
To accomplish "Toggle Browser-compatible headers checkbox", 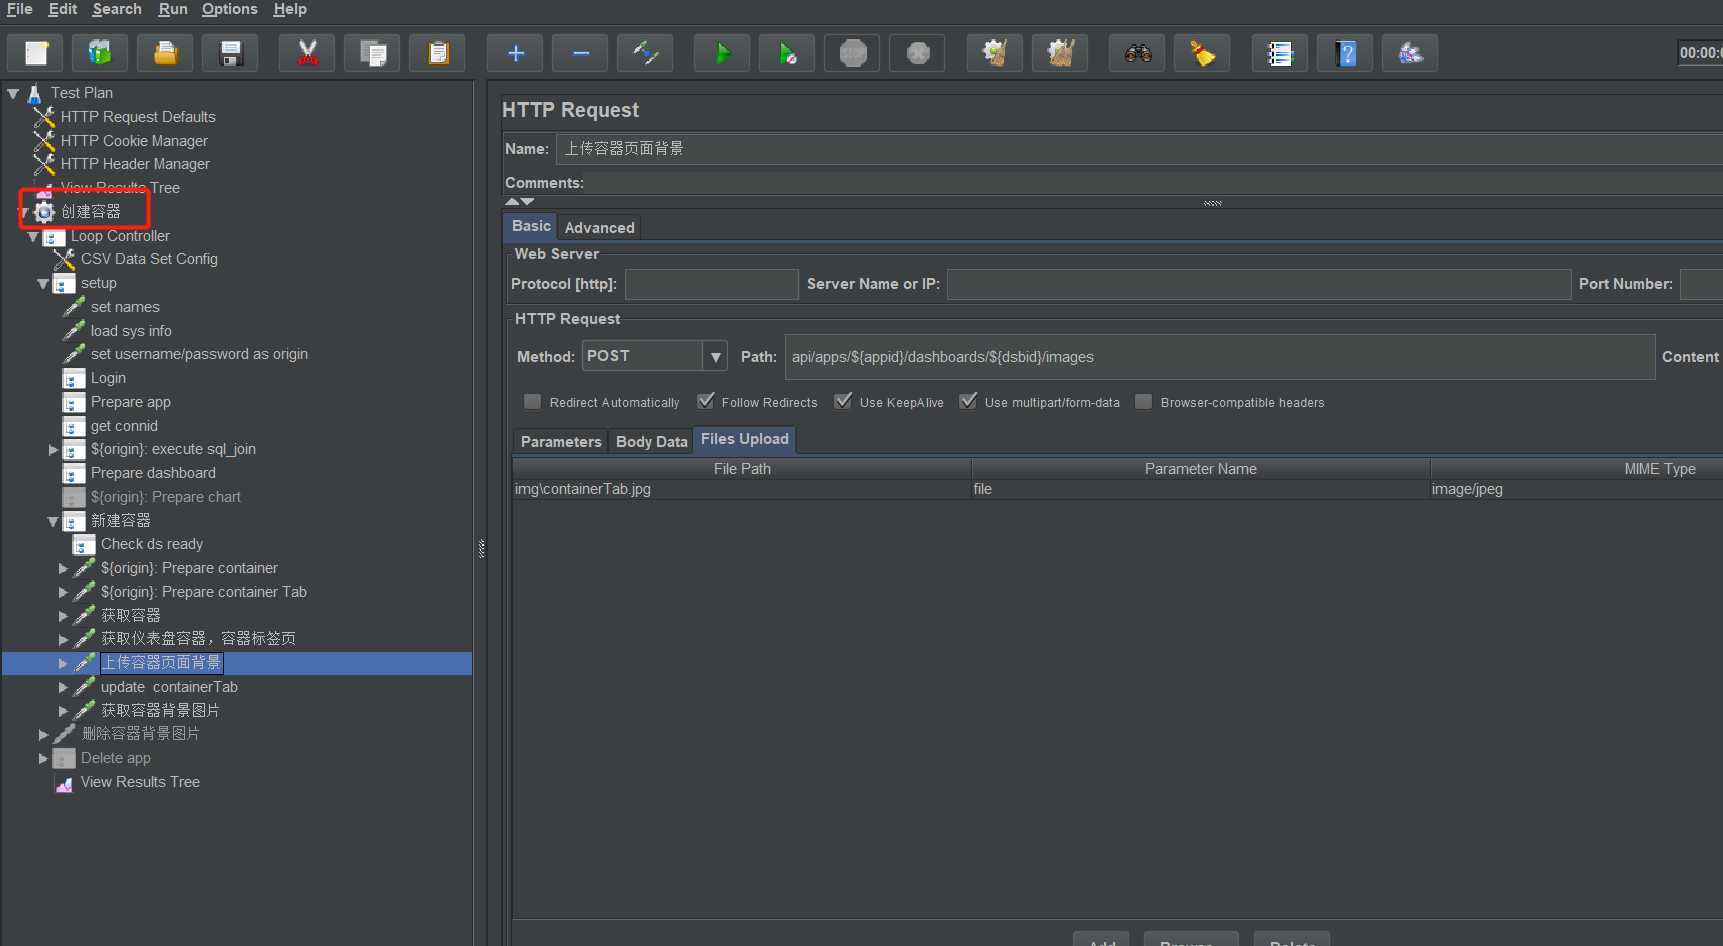I will [1143, 402].
